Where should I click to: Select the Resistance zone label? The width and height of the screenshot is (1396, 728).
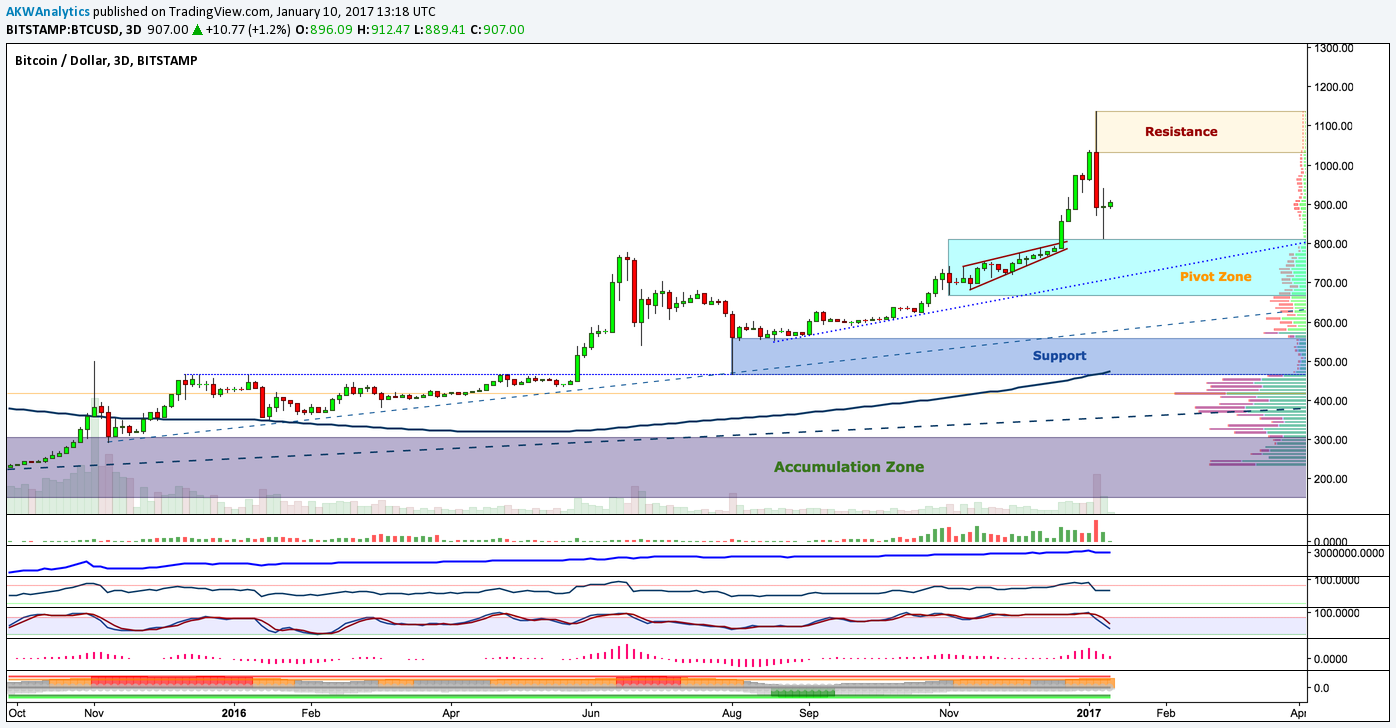(x=1181, y=131)
